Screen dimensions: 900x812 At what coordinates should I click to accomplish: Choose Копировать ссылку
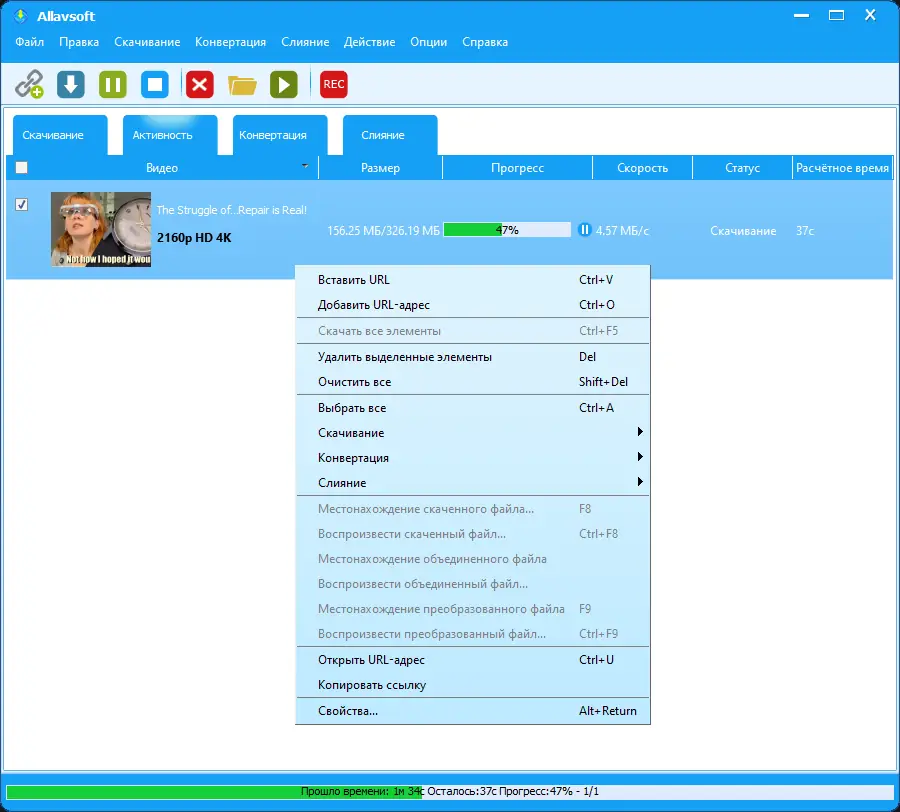point(472,685)
